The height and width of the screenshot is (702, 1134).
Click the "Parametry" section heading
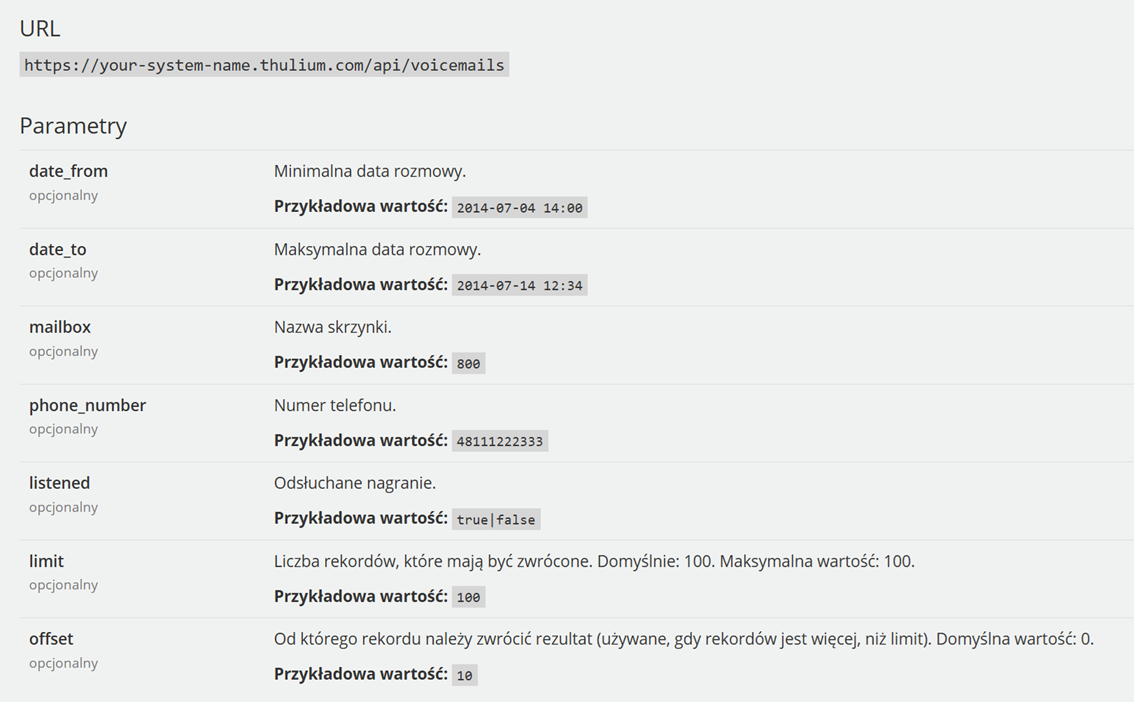(x=73, y=126)
